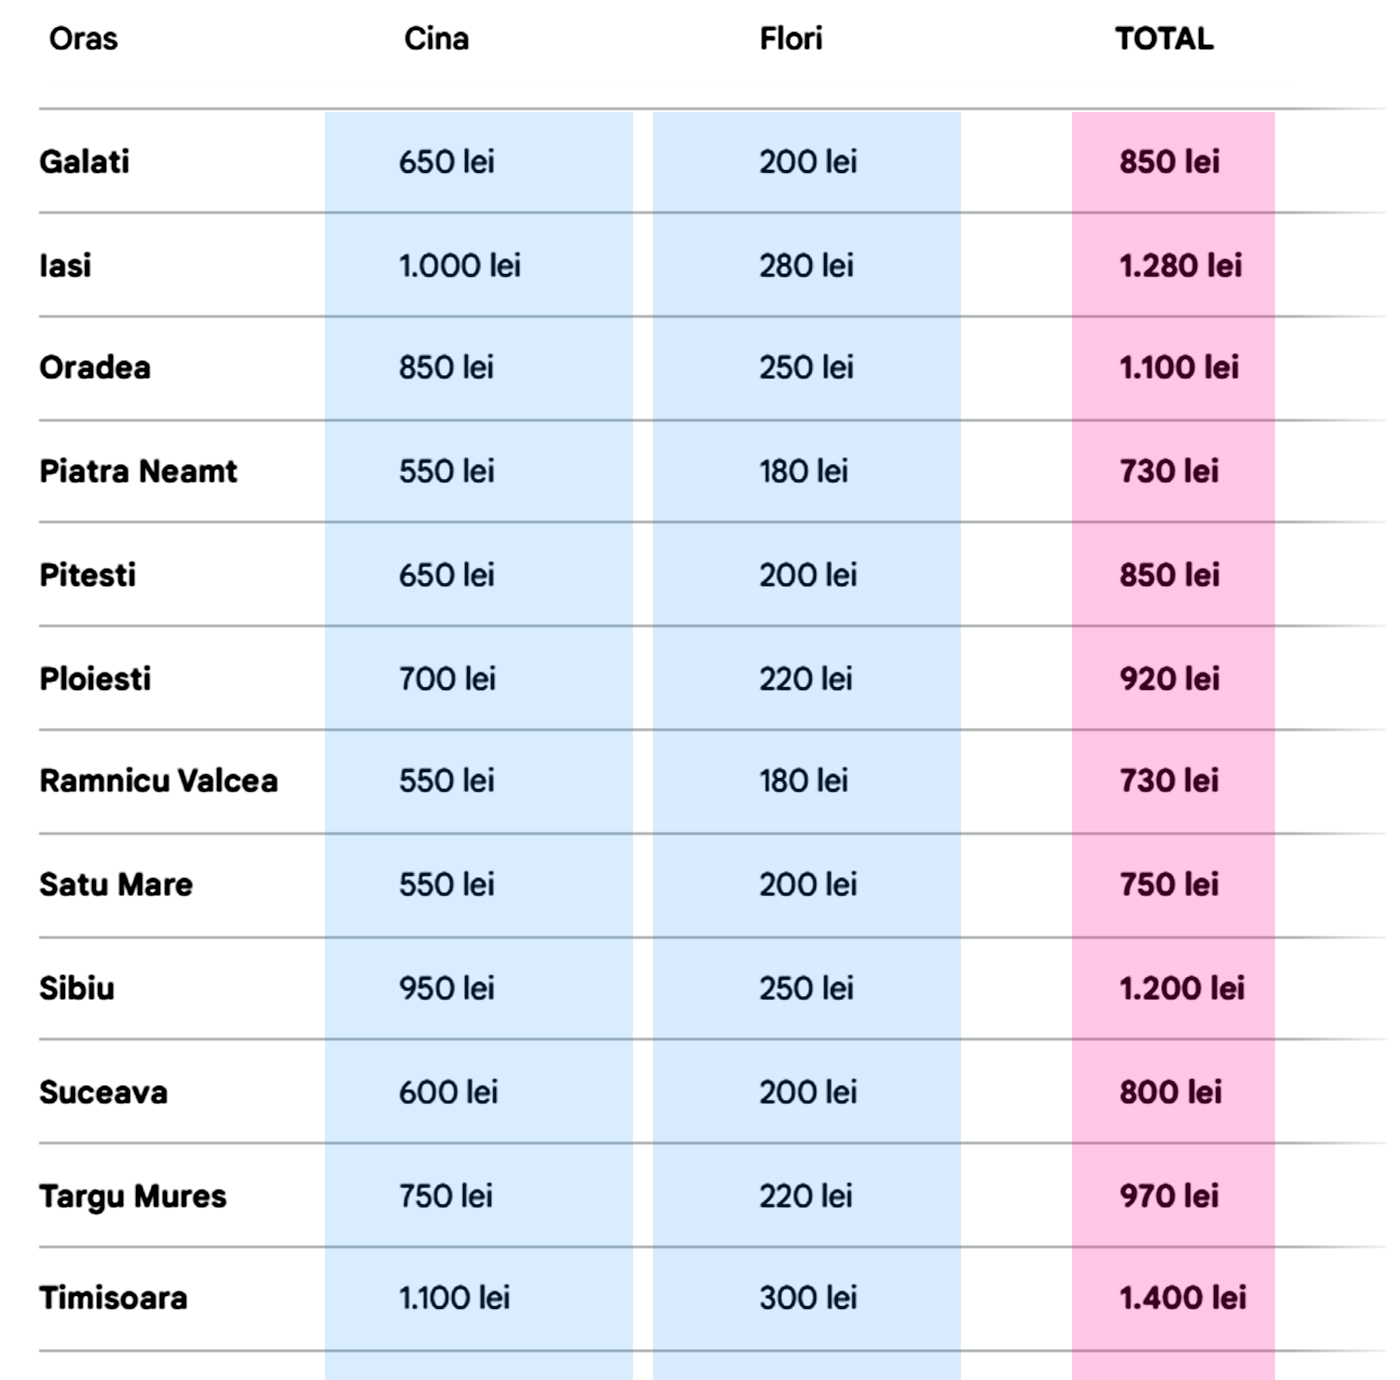Click the Ramnicu Valcea city name

158,781
